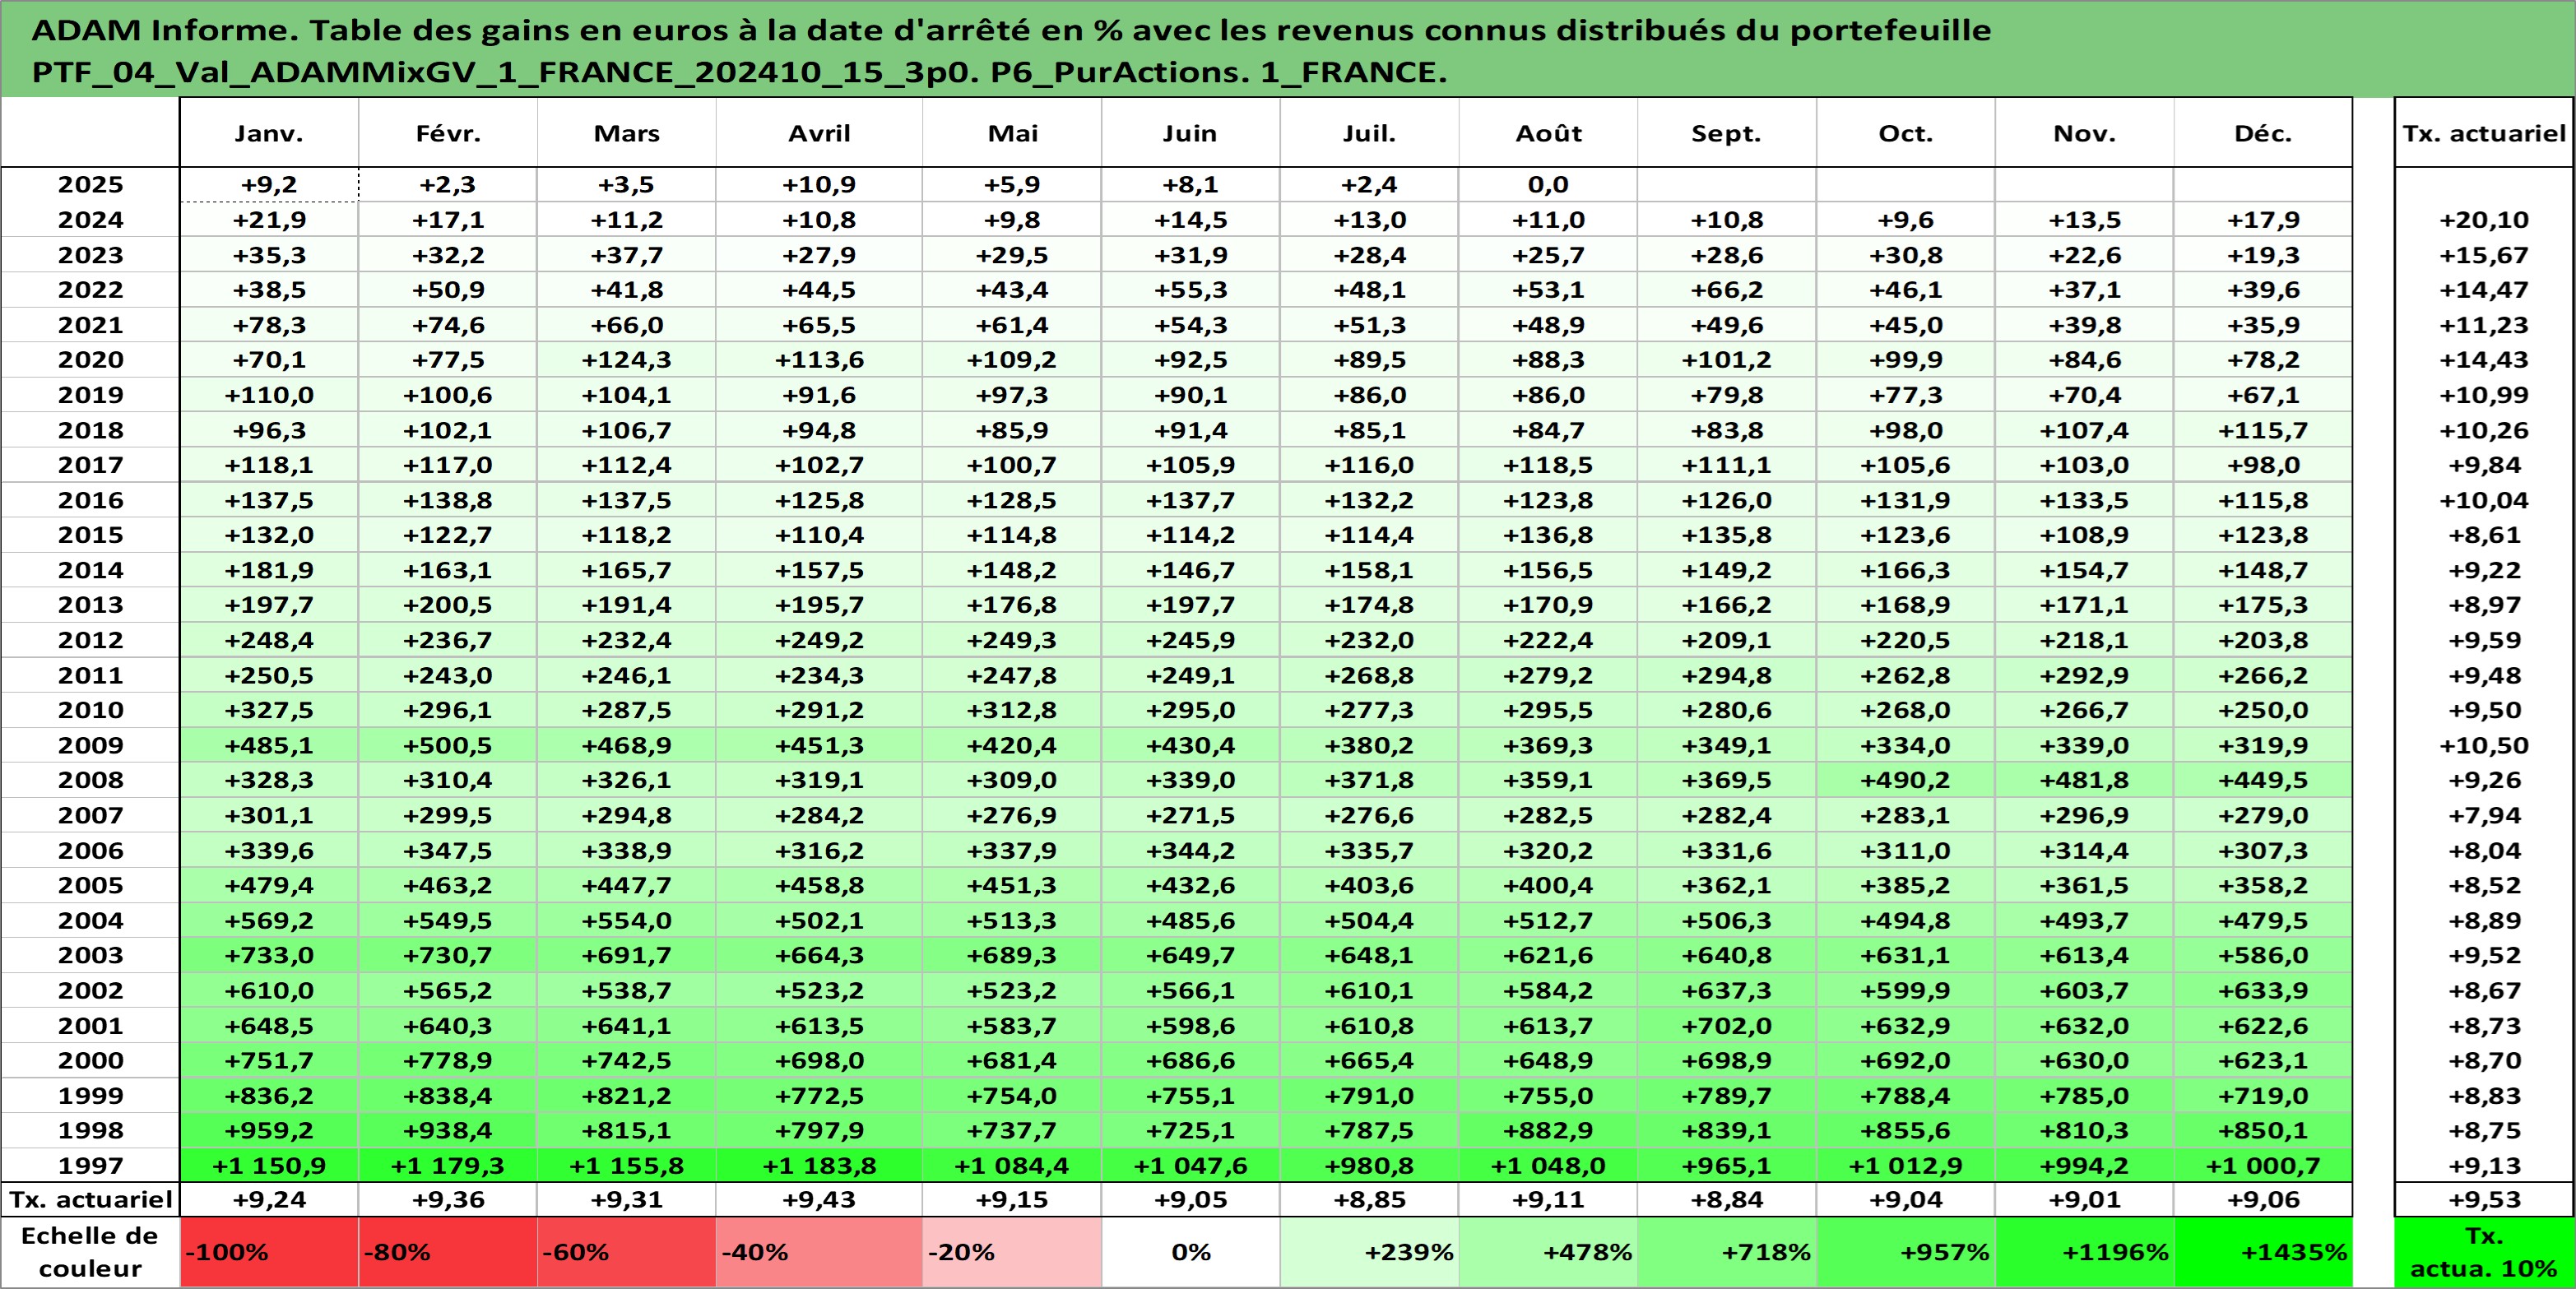The height and width of the screenshot is (1289, 2576).
Task: Click the +778,9 cell in 2000 row
Action: (x=448, y=1060)
